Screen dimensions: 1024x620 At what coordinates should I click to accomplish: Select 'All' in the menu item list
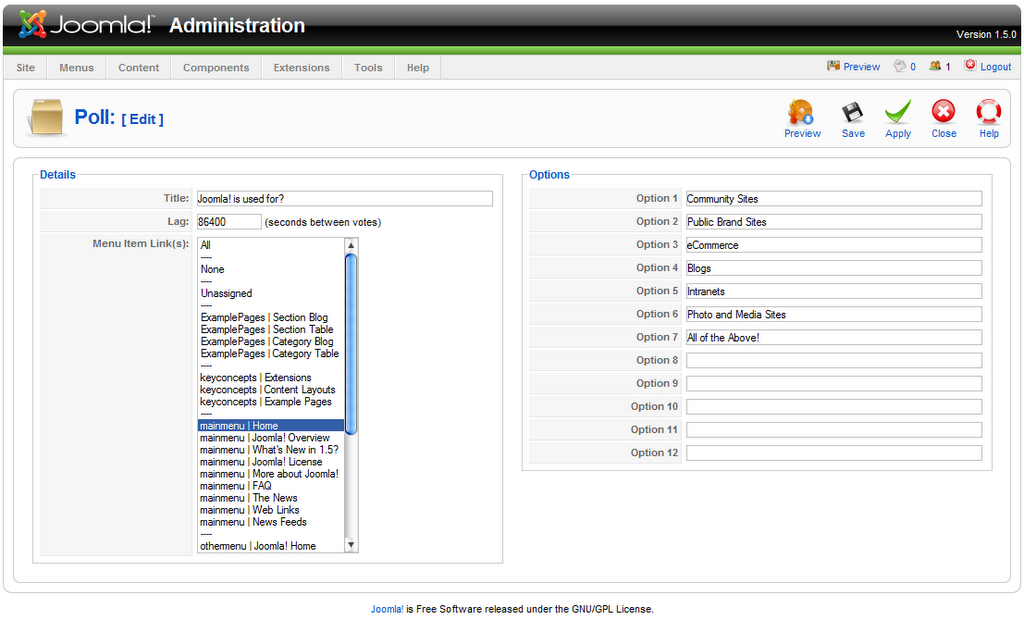tap(271, 245)
